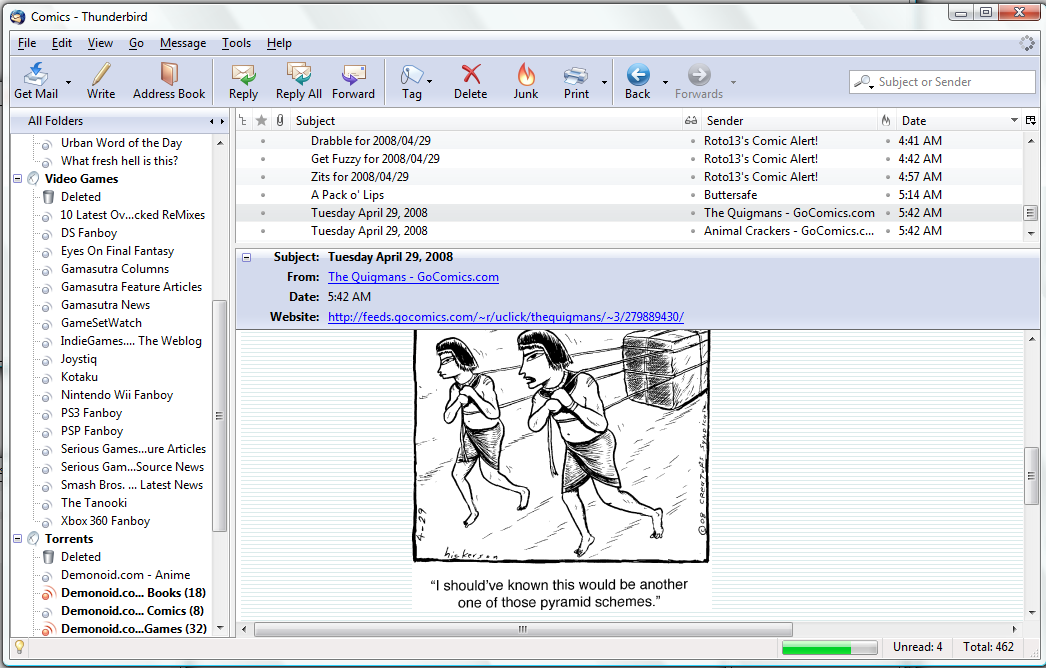The height and width of the screenshot is (668, 1046).
Task: Sort messages by Date column
Action: (959, 120)
